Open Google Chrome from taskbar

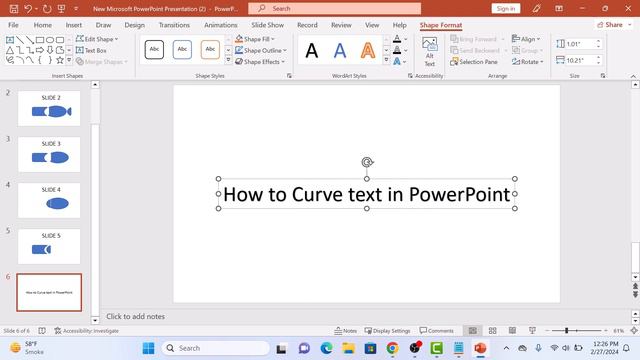point(392,348)
